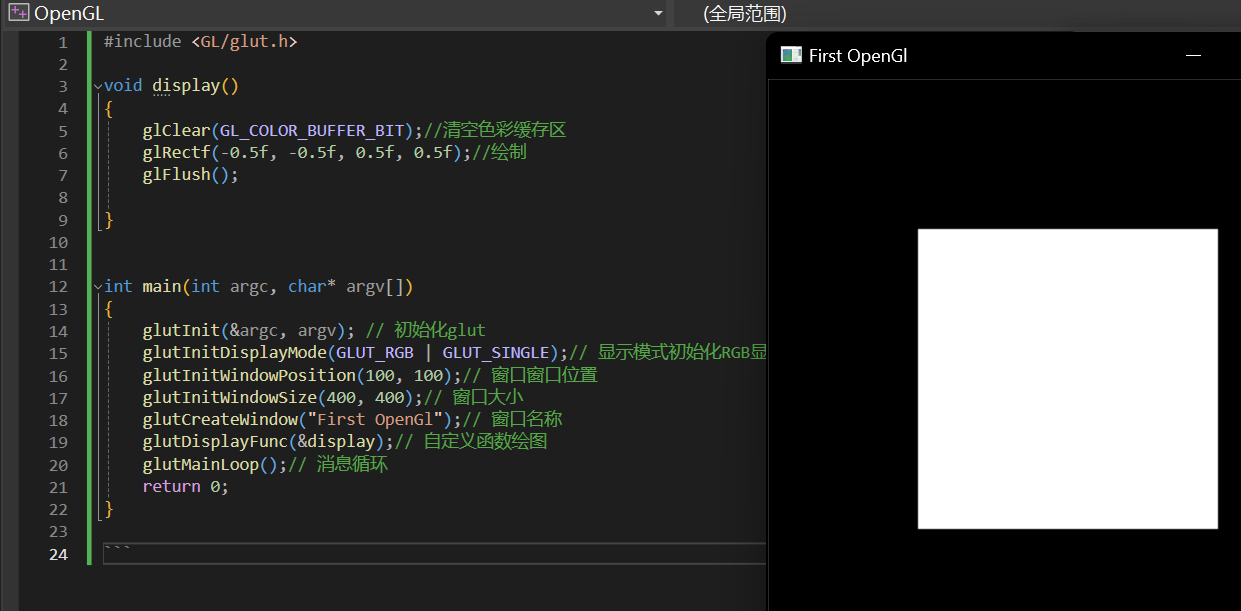The image size is (1241, 611).
Task: Click the glutInit(&argc, argv) call
Action: pos(249,331)
